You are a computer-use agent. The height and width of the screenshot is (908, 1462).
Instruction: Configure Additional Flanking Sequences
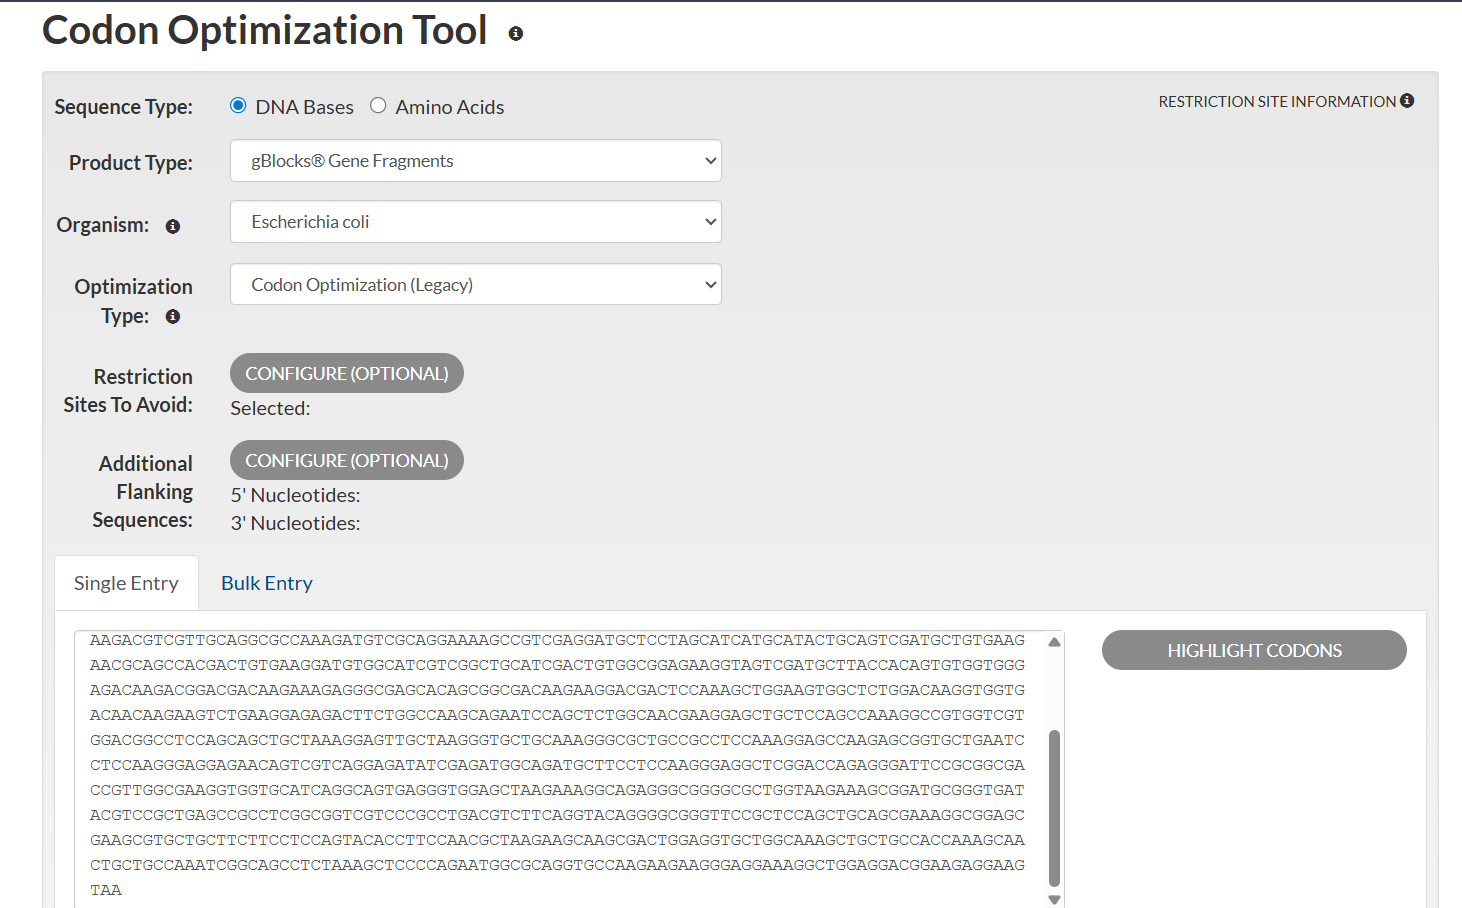(347, 460)
